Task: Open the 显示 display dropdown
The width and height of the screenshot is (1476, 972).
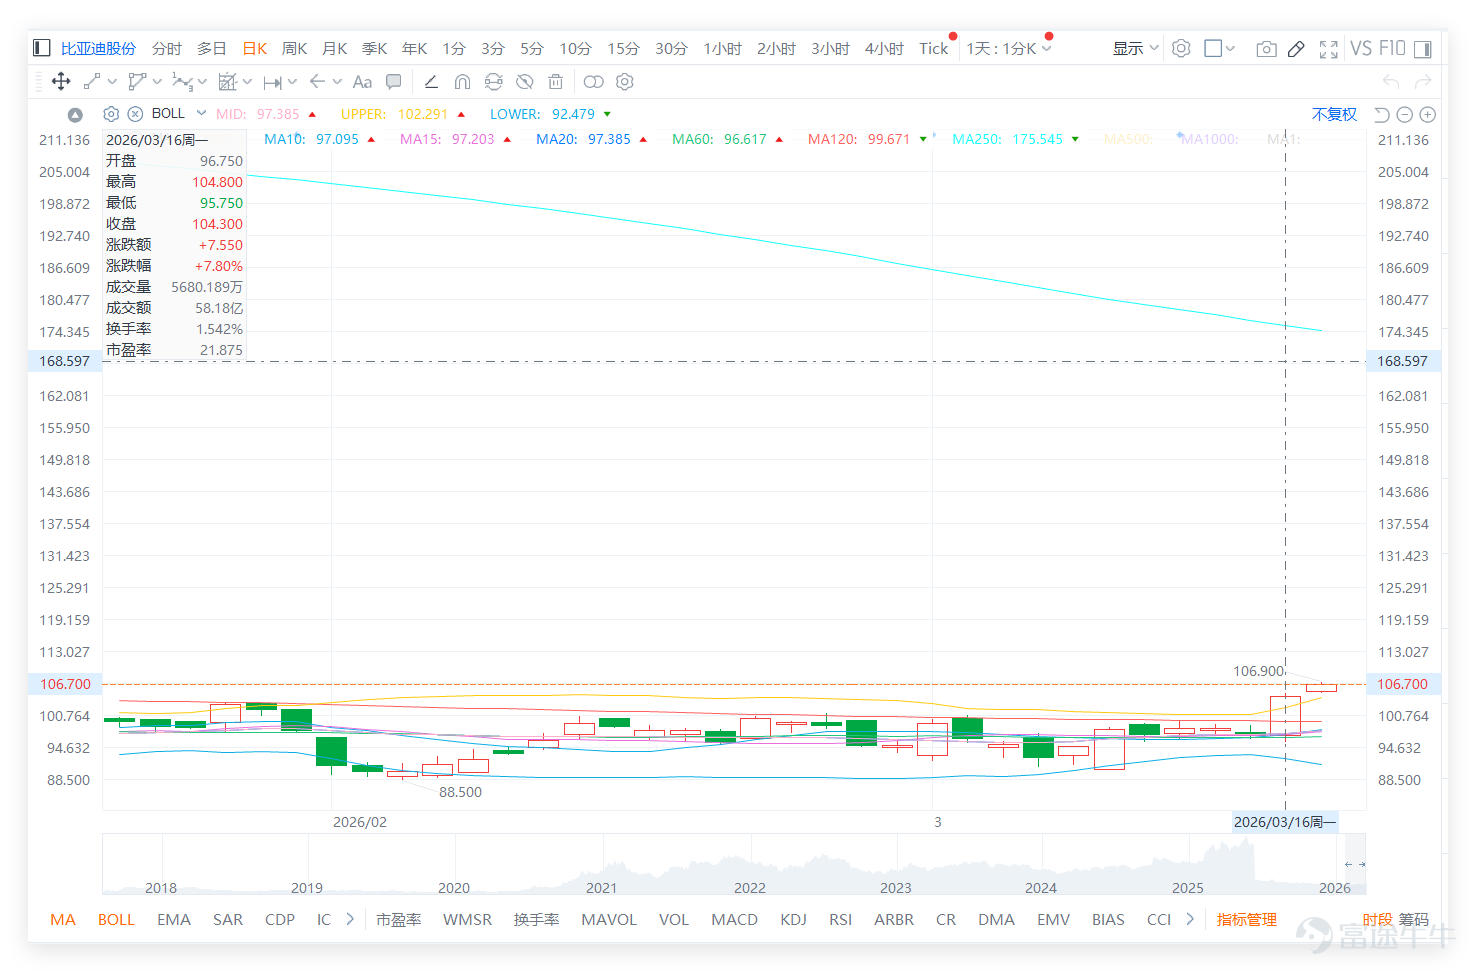Action: pyautogui.click(x=1135, y=48)
